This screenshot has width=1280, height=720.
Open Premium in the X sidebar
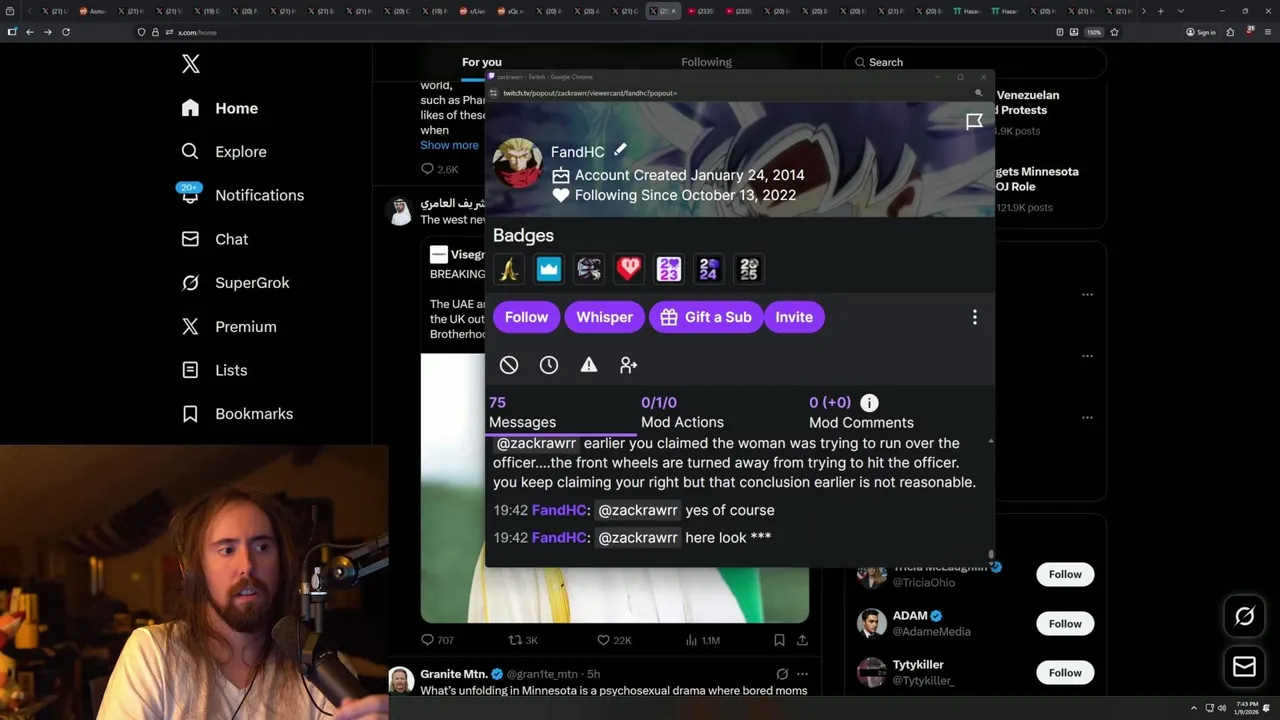pos(228,326)
